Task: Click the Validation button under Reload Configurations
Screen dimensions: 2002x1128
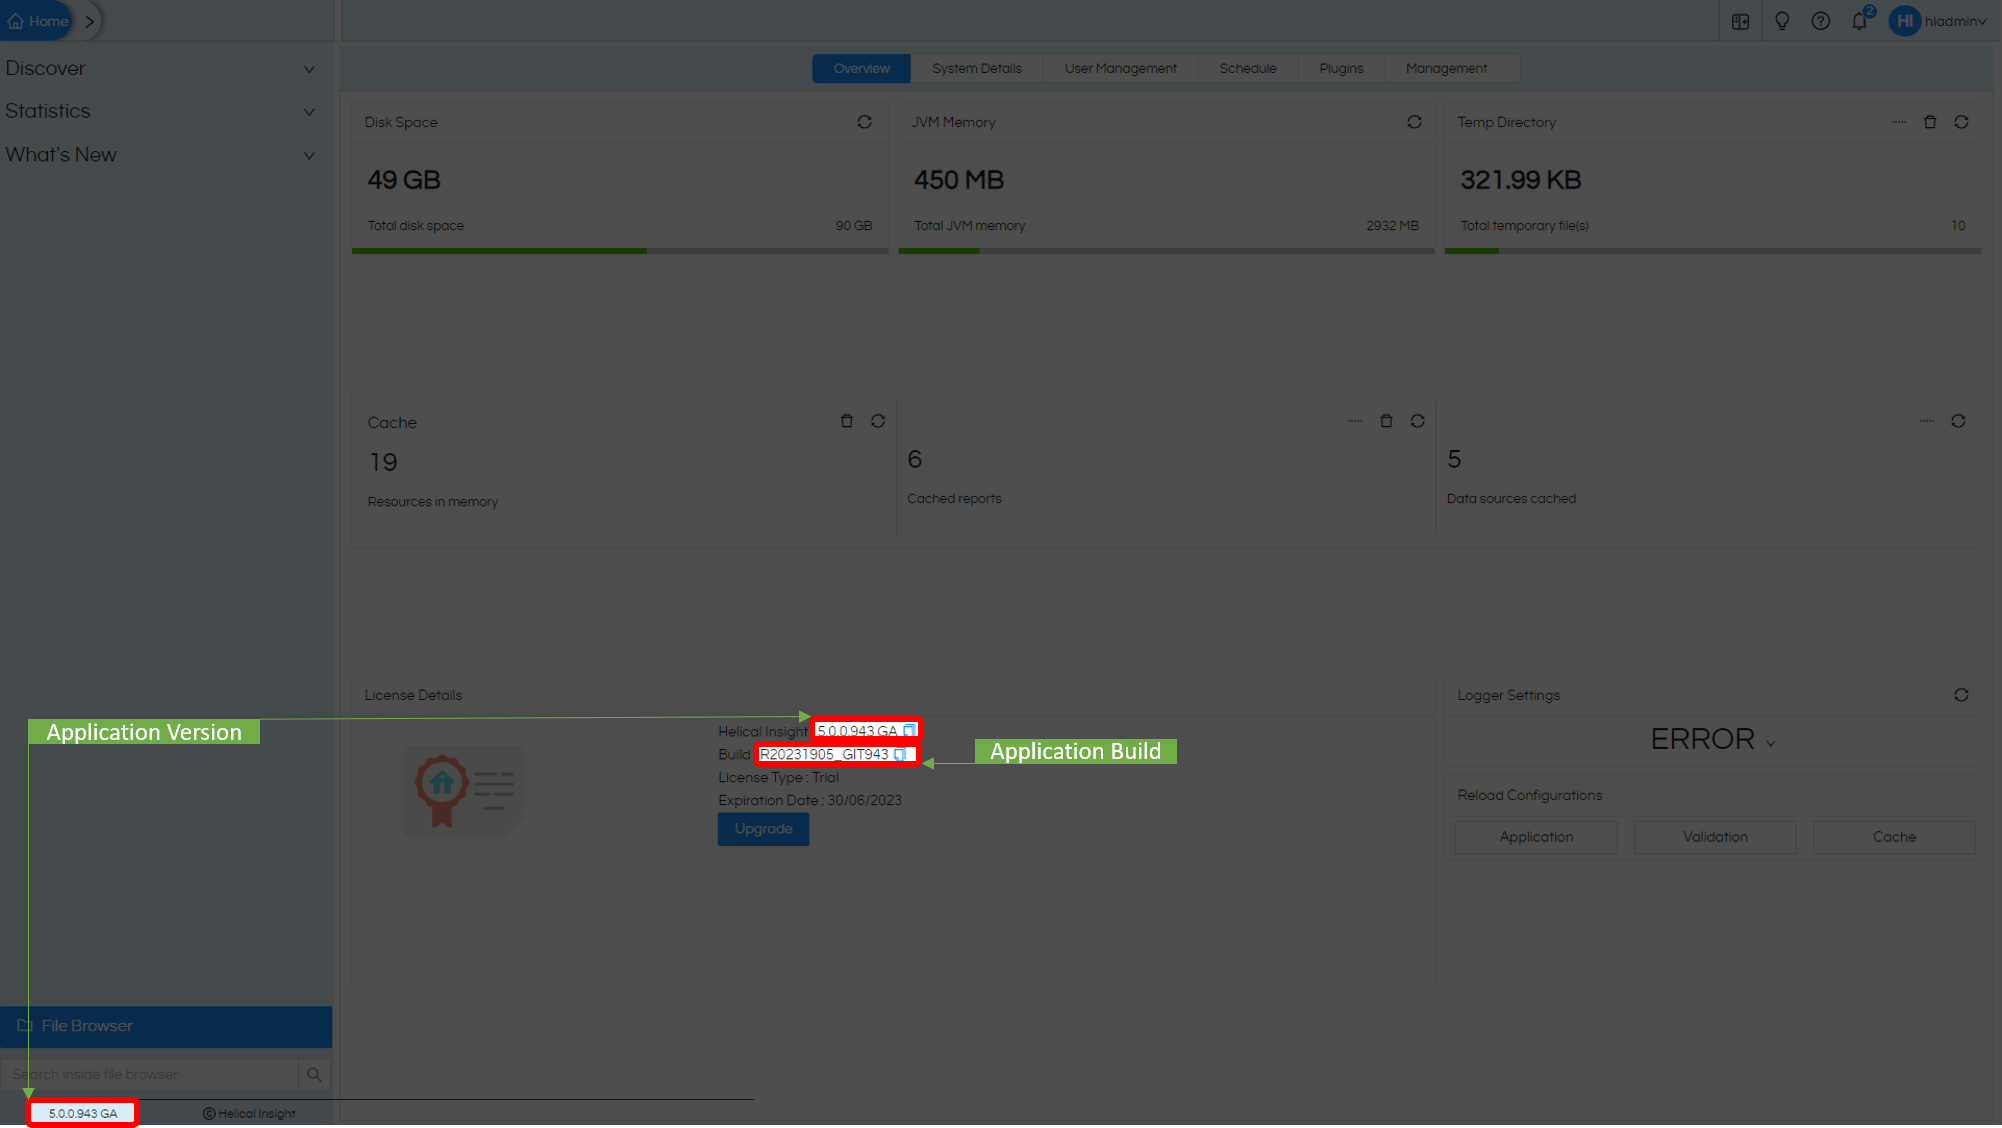Action: click(x=1715, y=836)
